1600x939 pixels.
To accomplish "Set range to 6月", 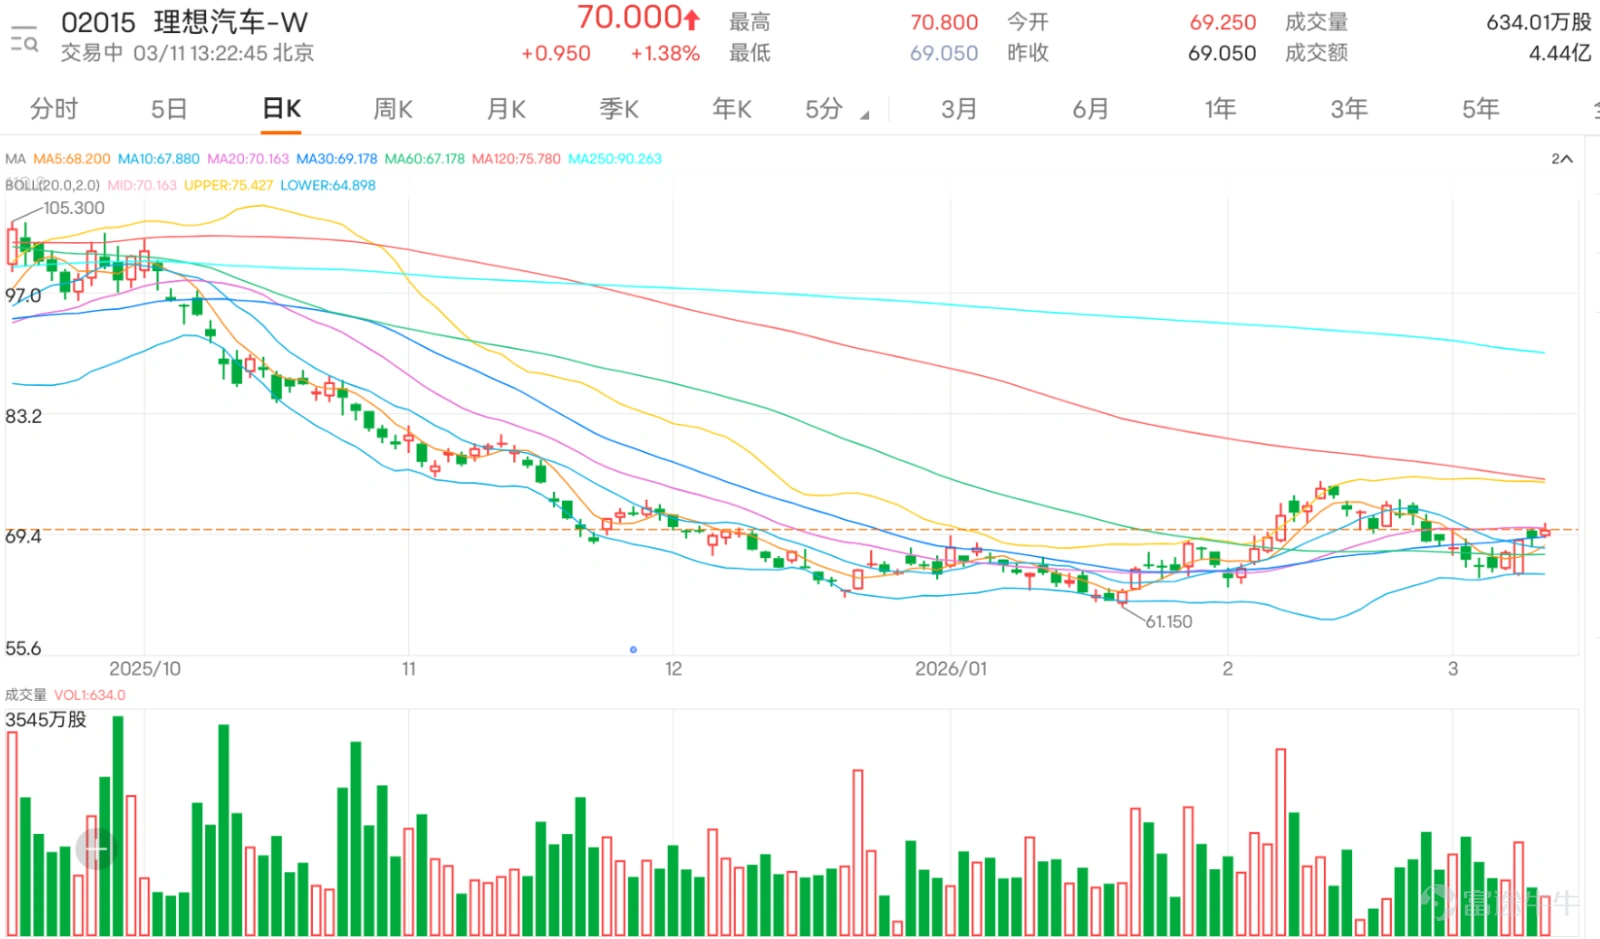I will (1090, 109).
